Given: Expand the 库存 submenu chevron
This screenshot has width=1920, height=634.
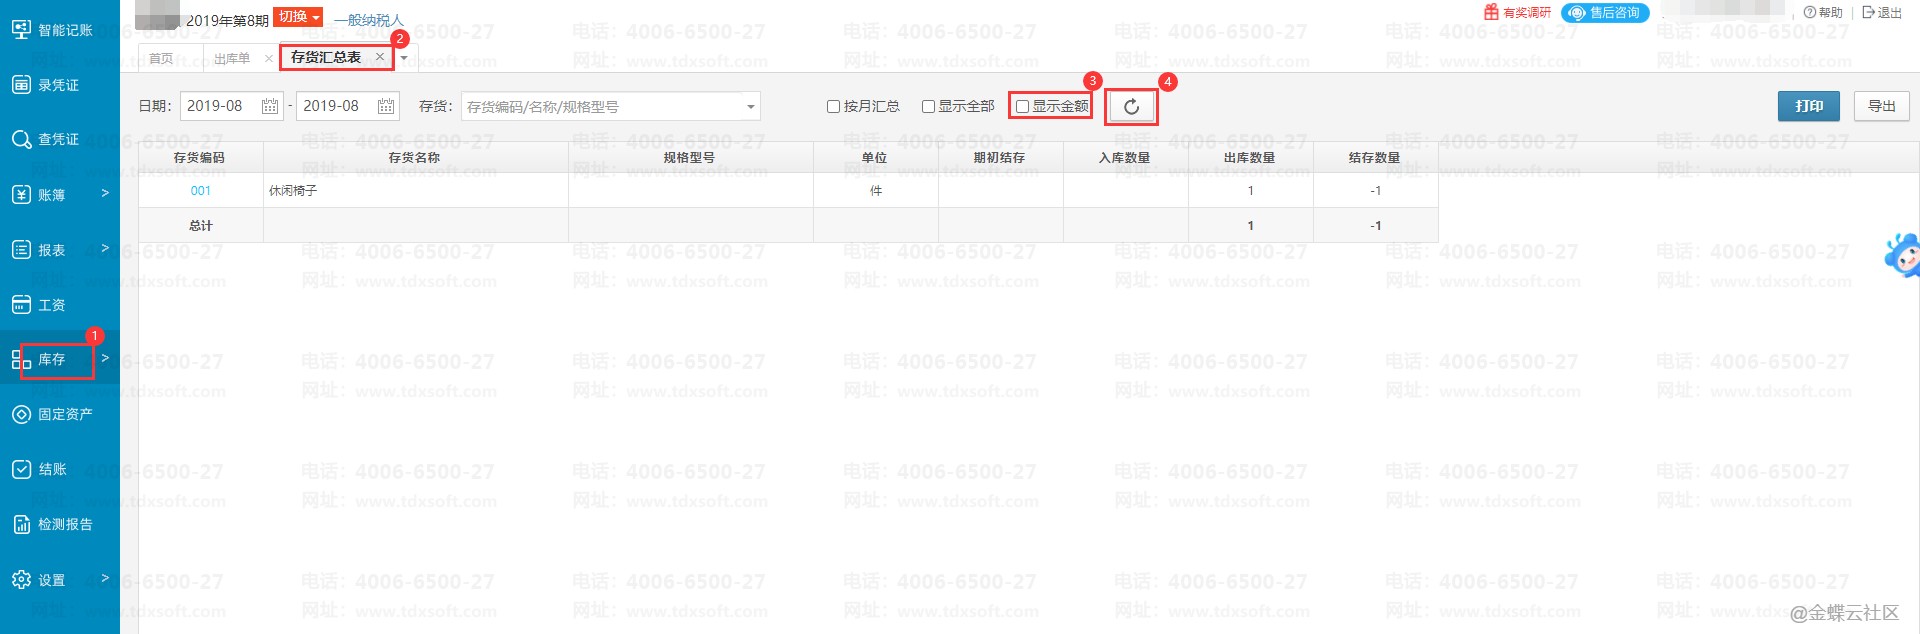Looking at the screenshot, I should (x=105, y=357).
